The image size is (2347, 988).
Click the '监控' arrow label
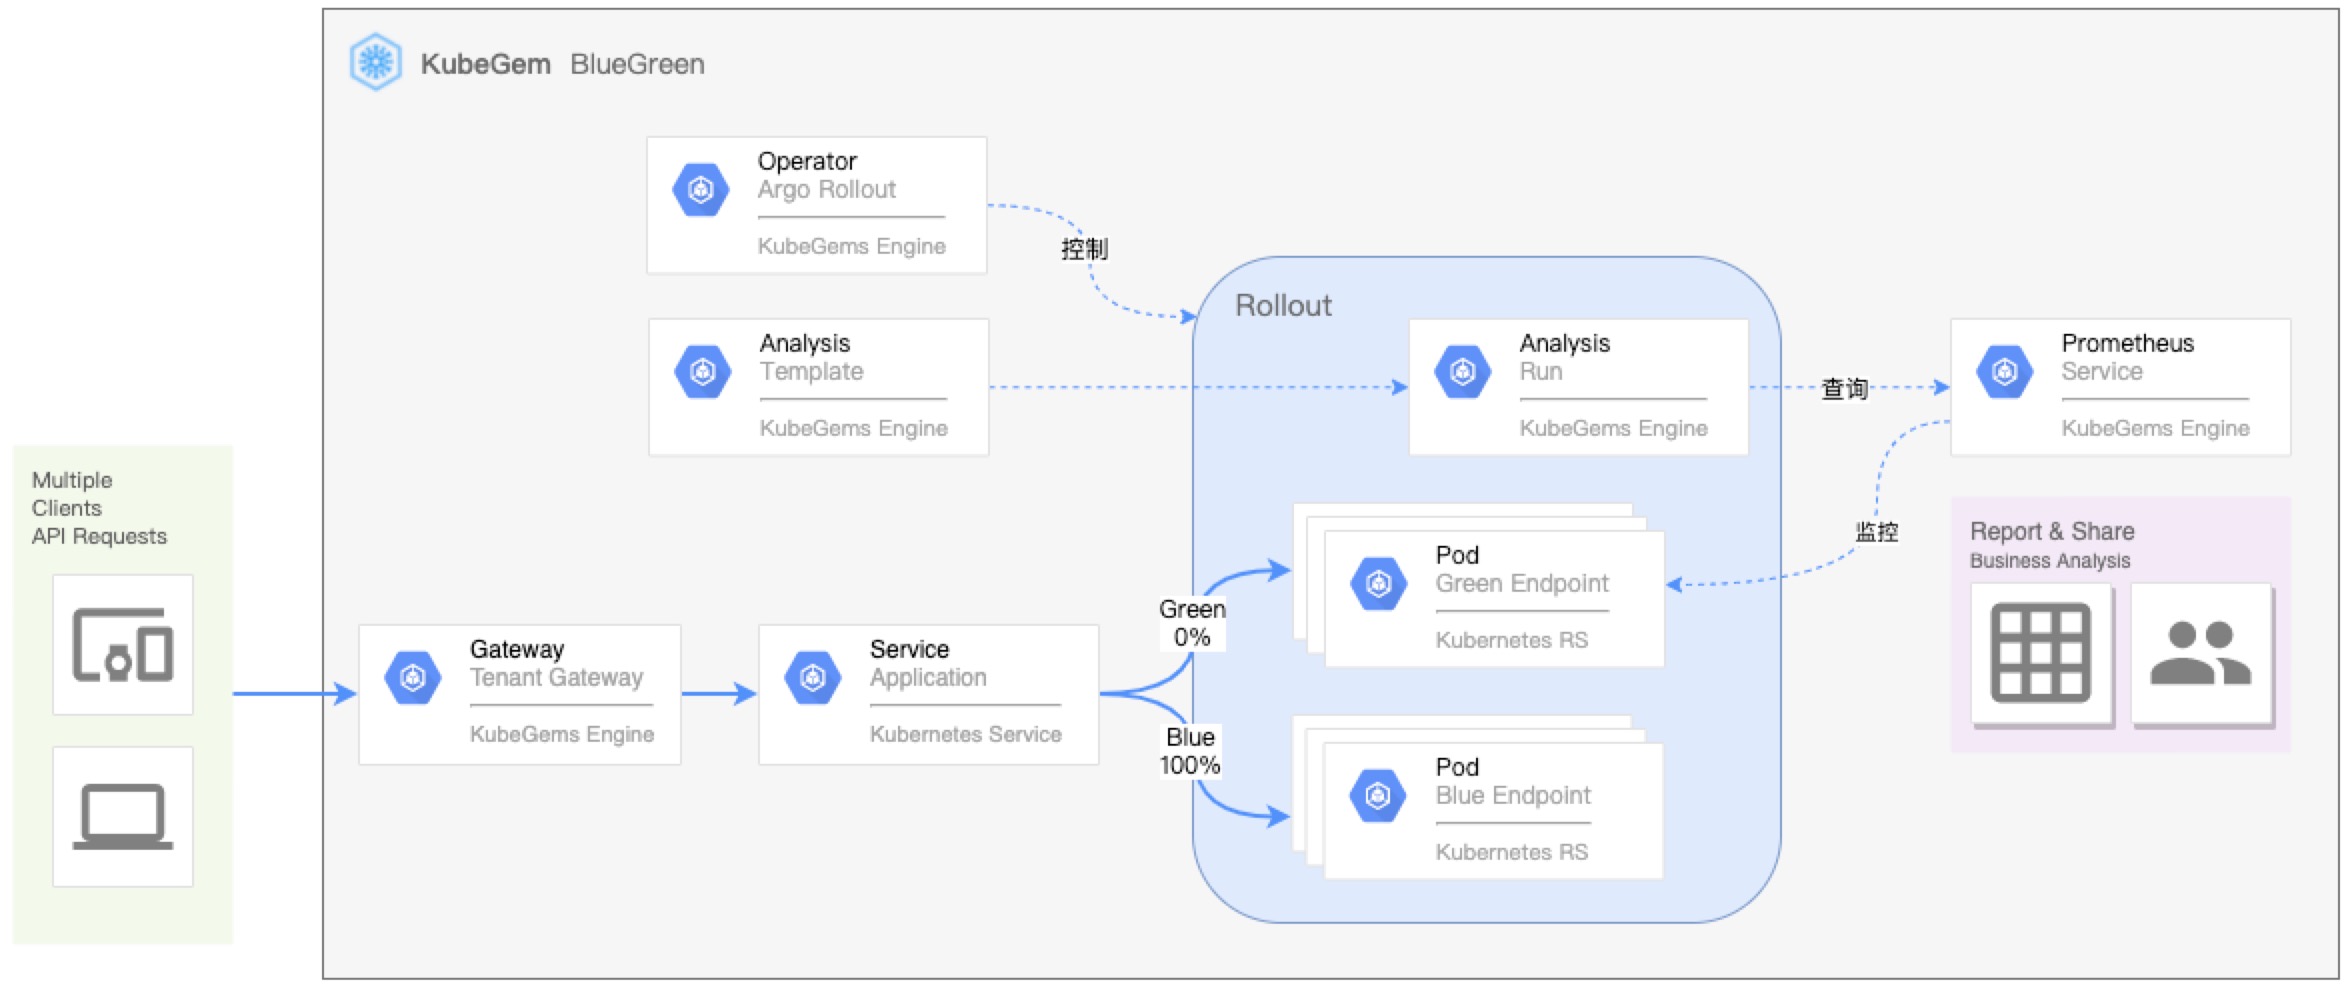point(1876,531)
